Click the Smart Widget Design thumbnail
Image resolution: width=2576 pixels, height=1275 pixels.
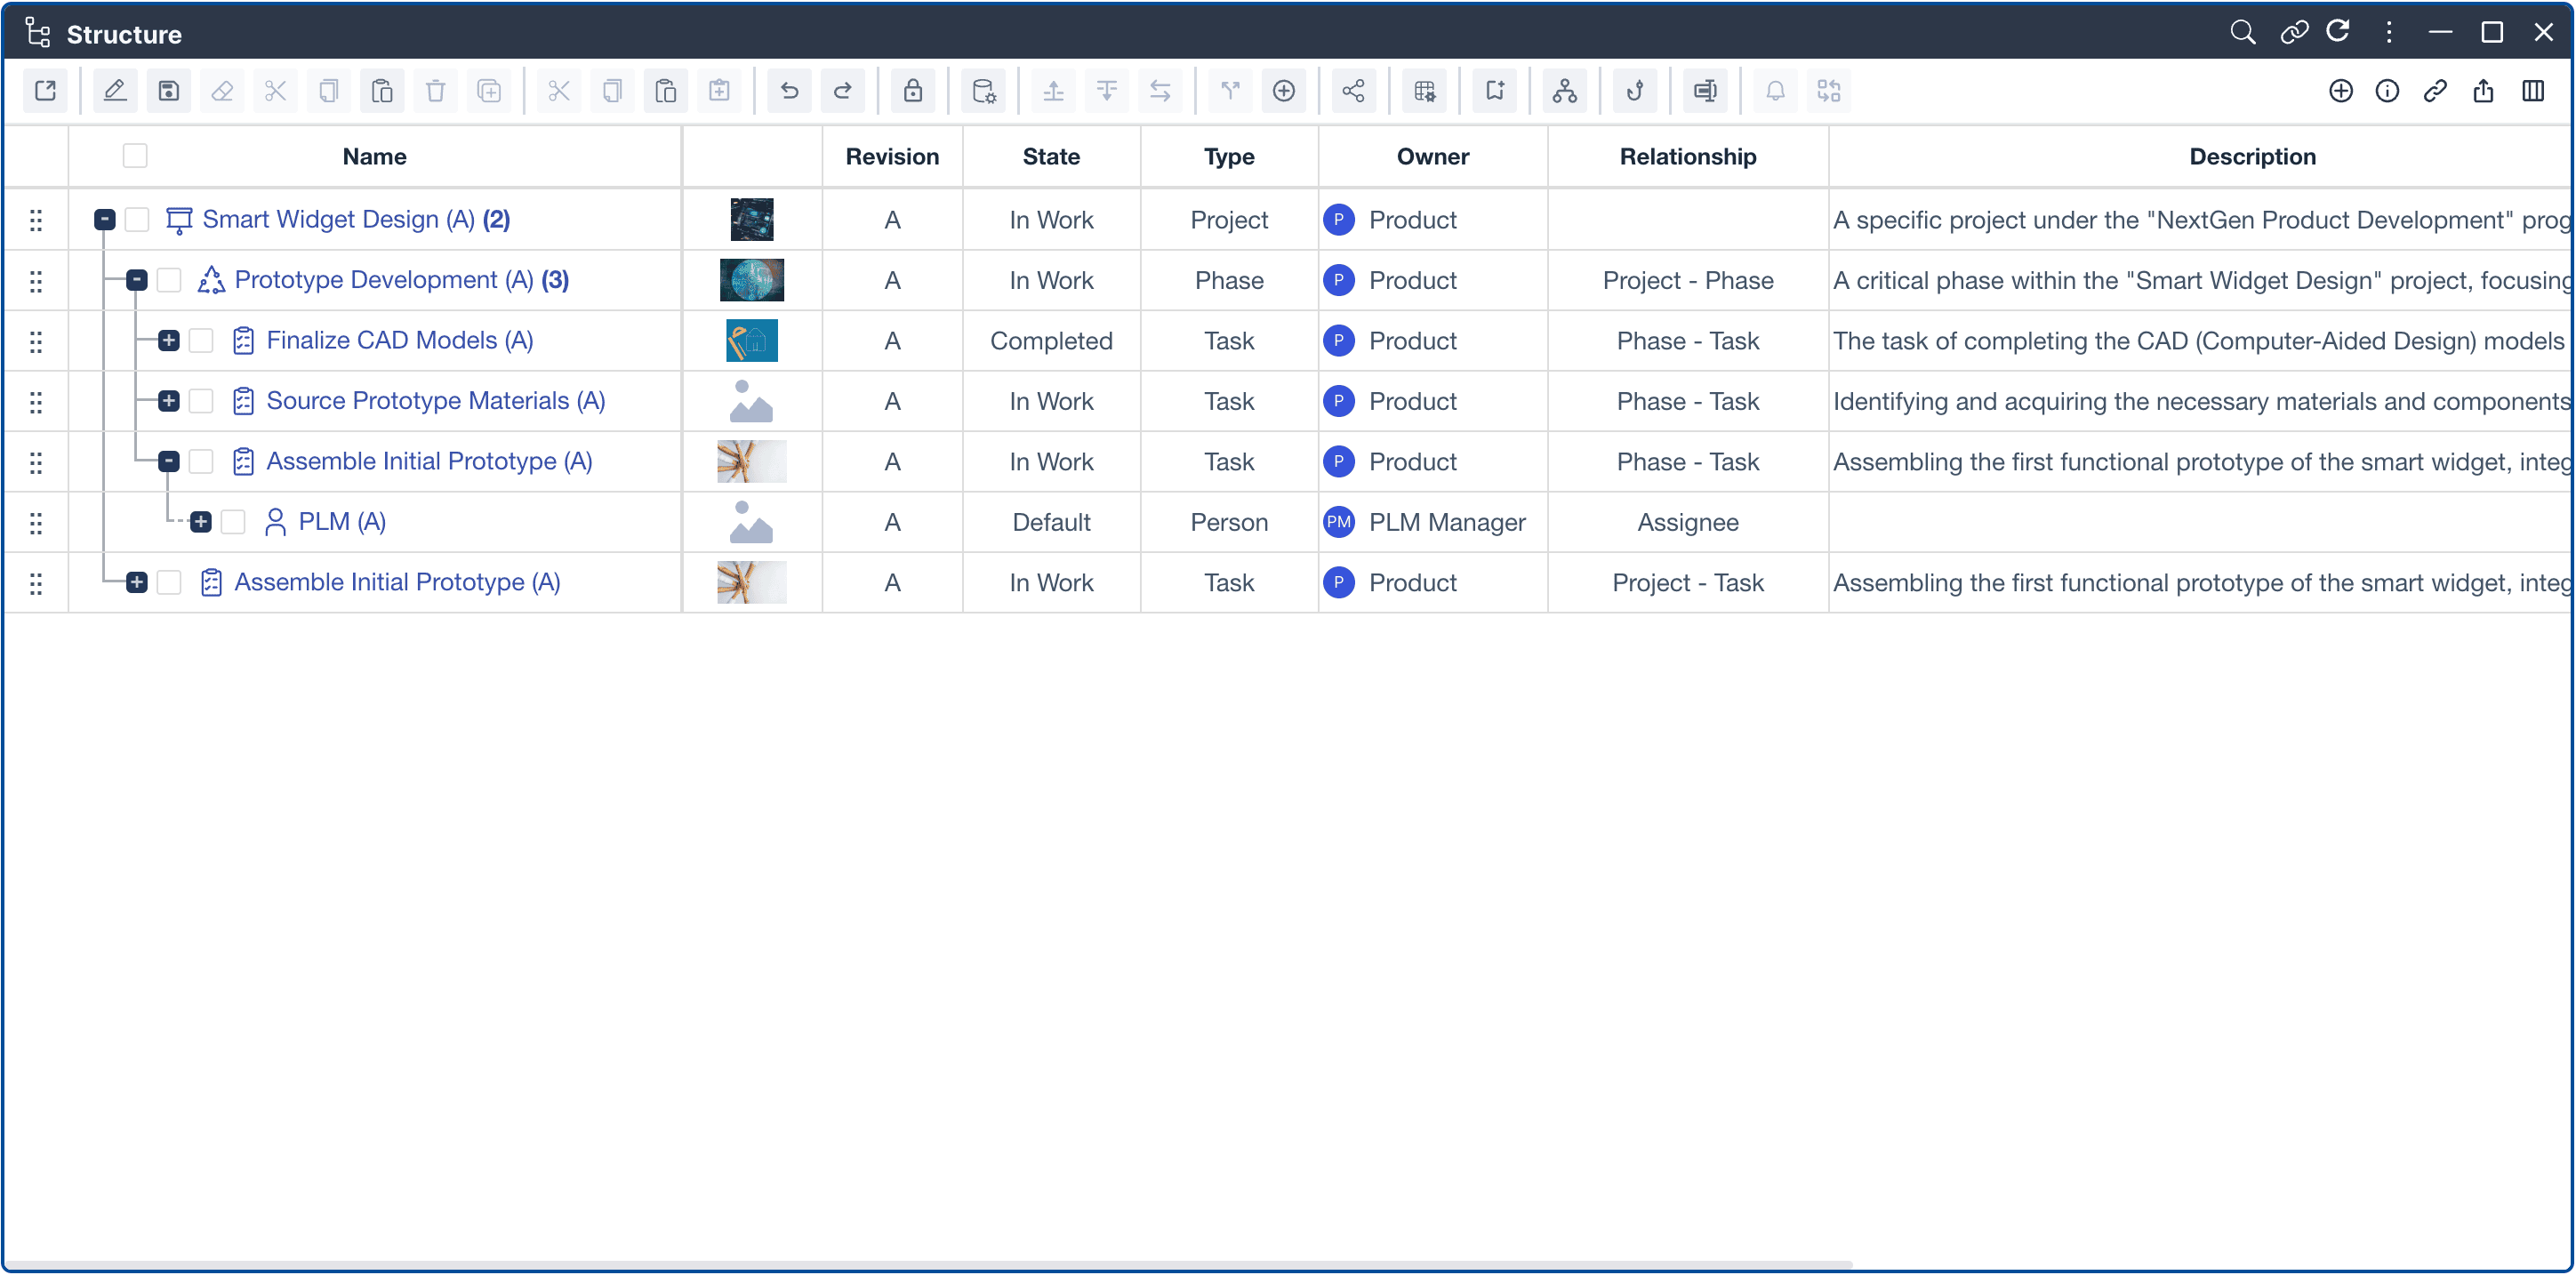click(752, 219)
